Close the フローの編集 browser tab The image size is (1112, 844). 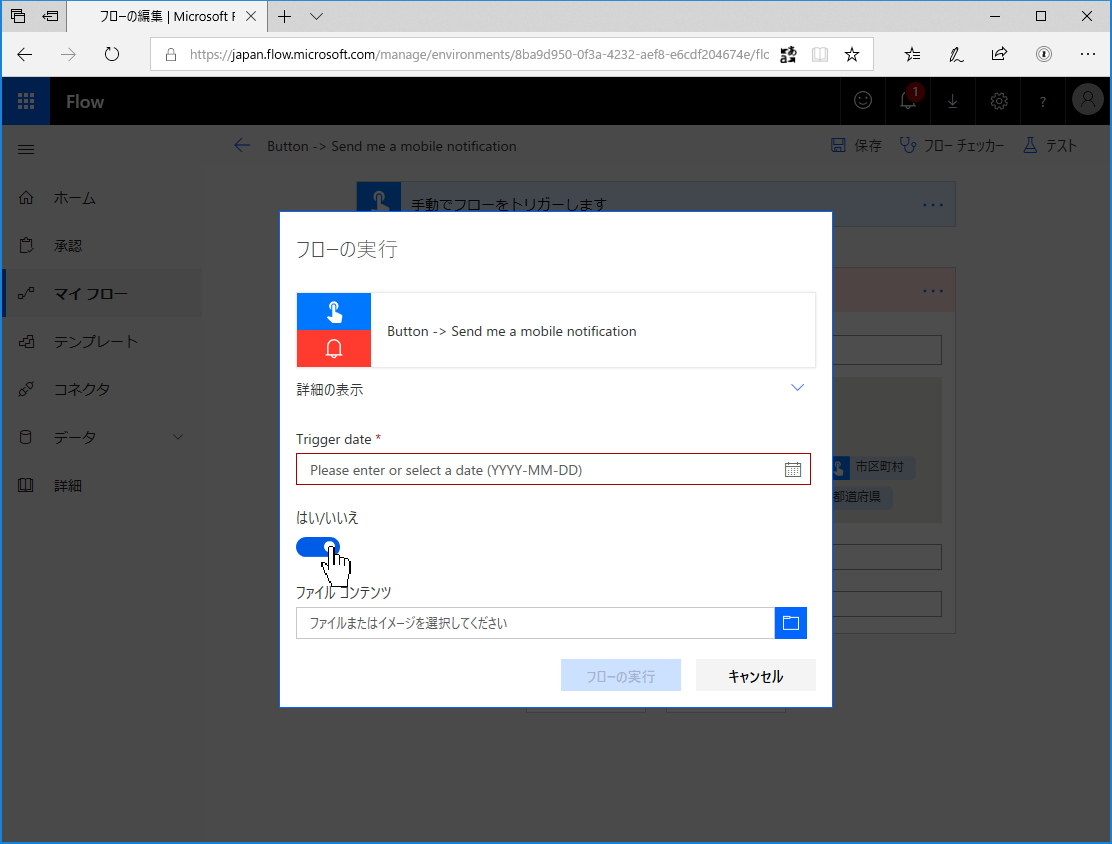click(x=251, y=16)
